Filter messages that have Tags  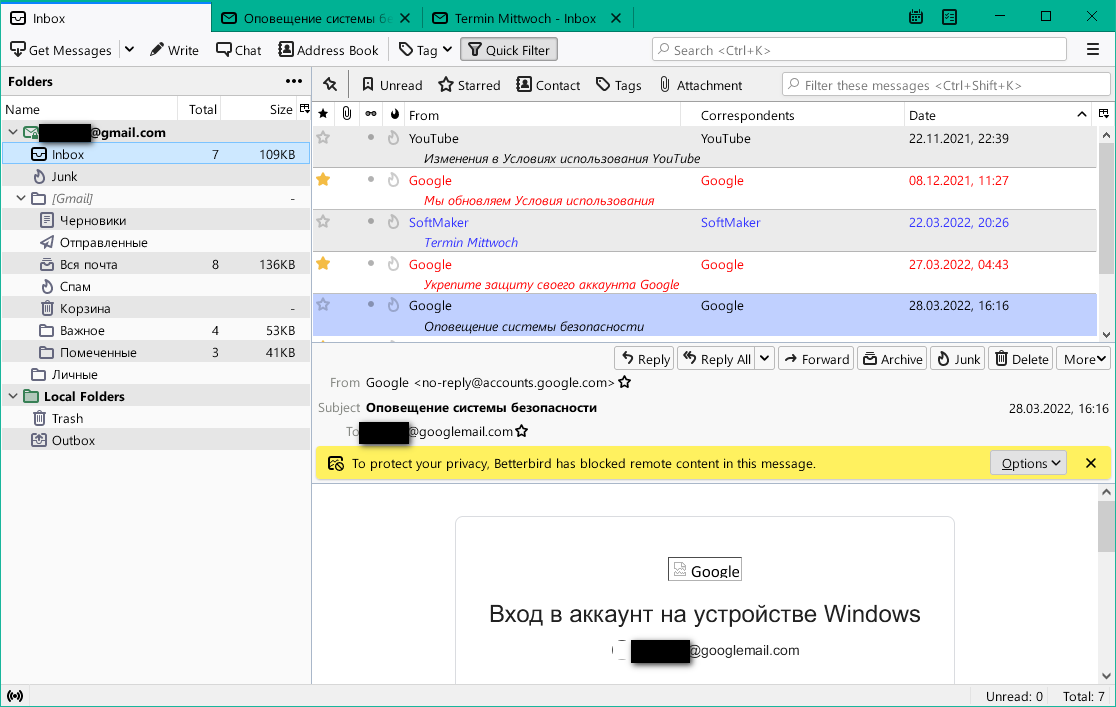[618, 85]
